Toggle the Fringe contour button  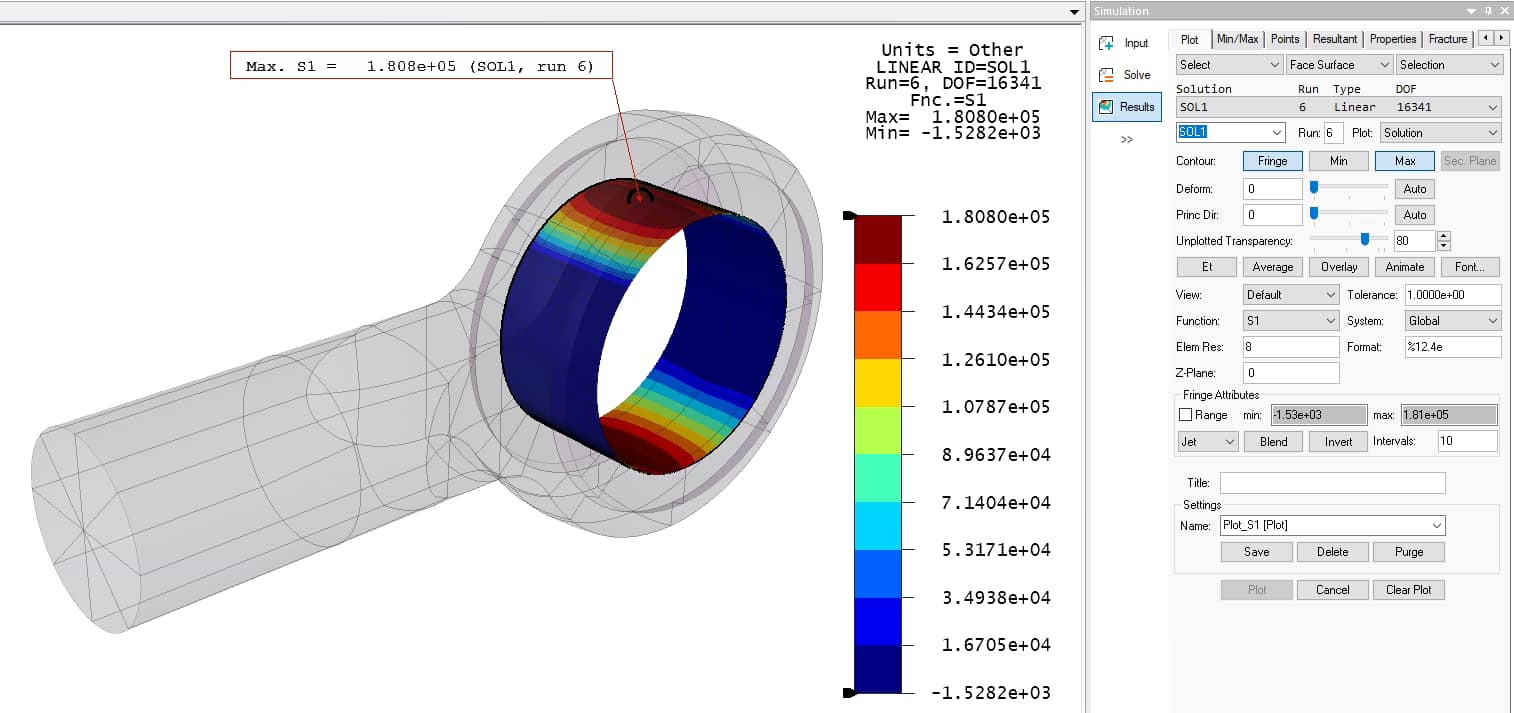click(x=1272, y=161)
